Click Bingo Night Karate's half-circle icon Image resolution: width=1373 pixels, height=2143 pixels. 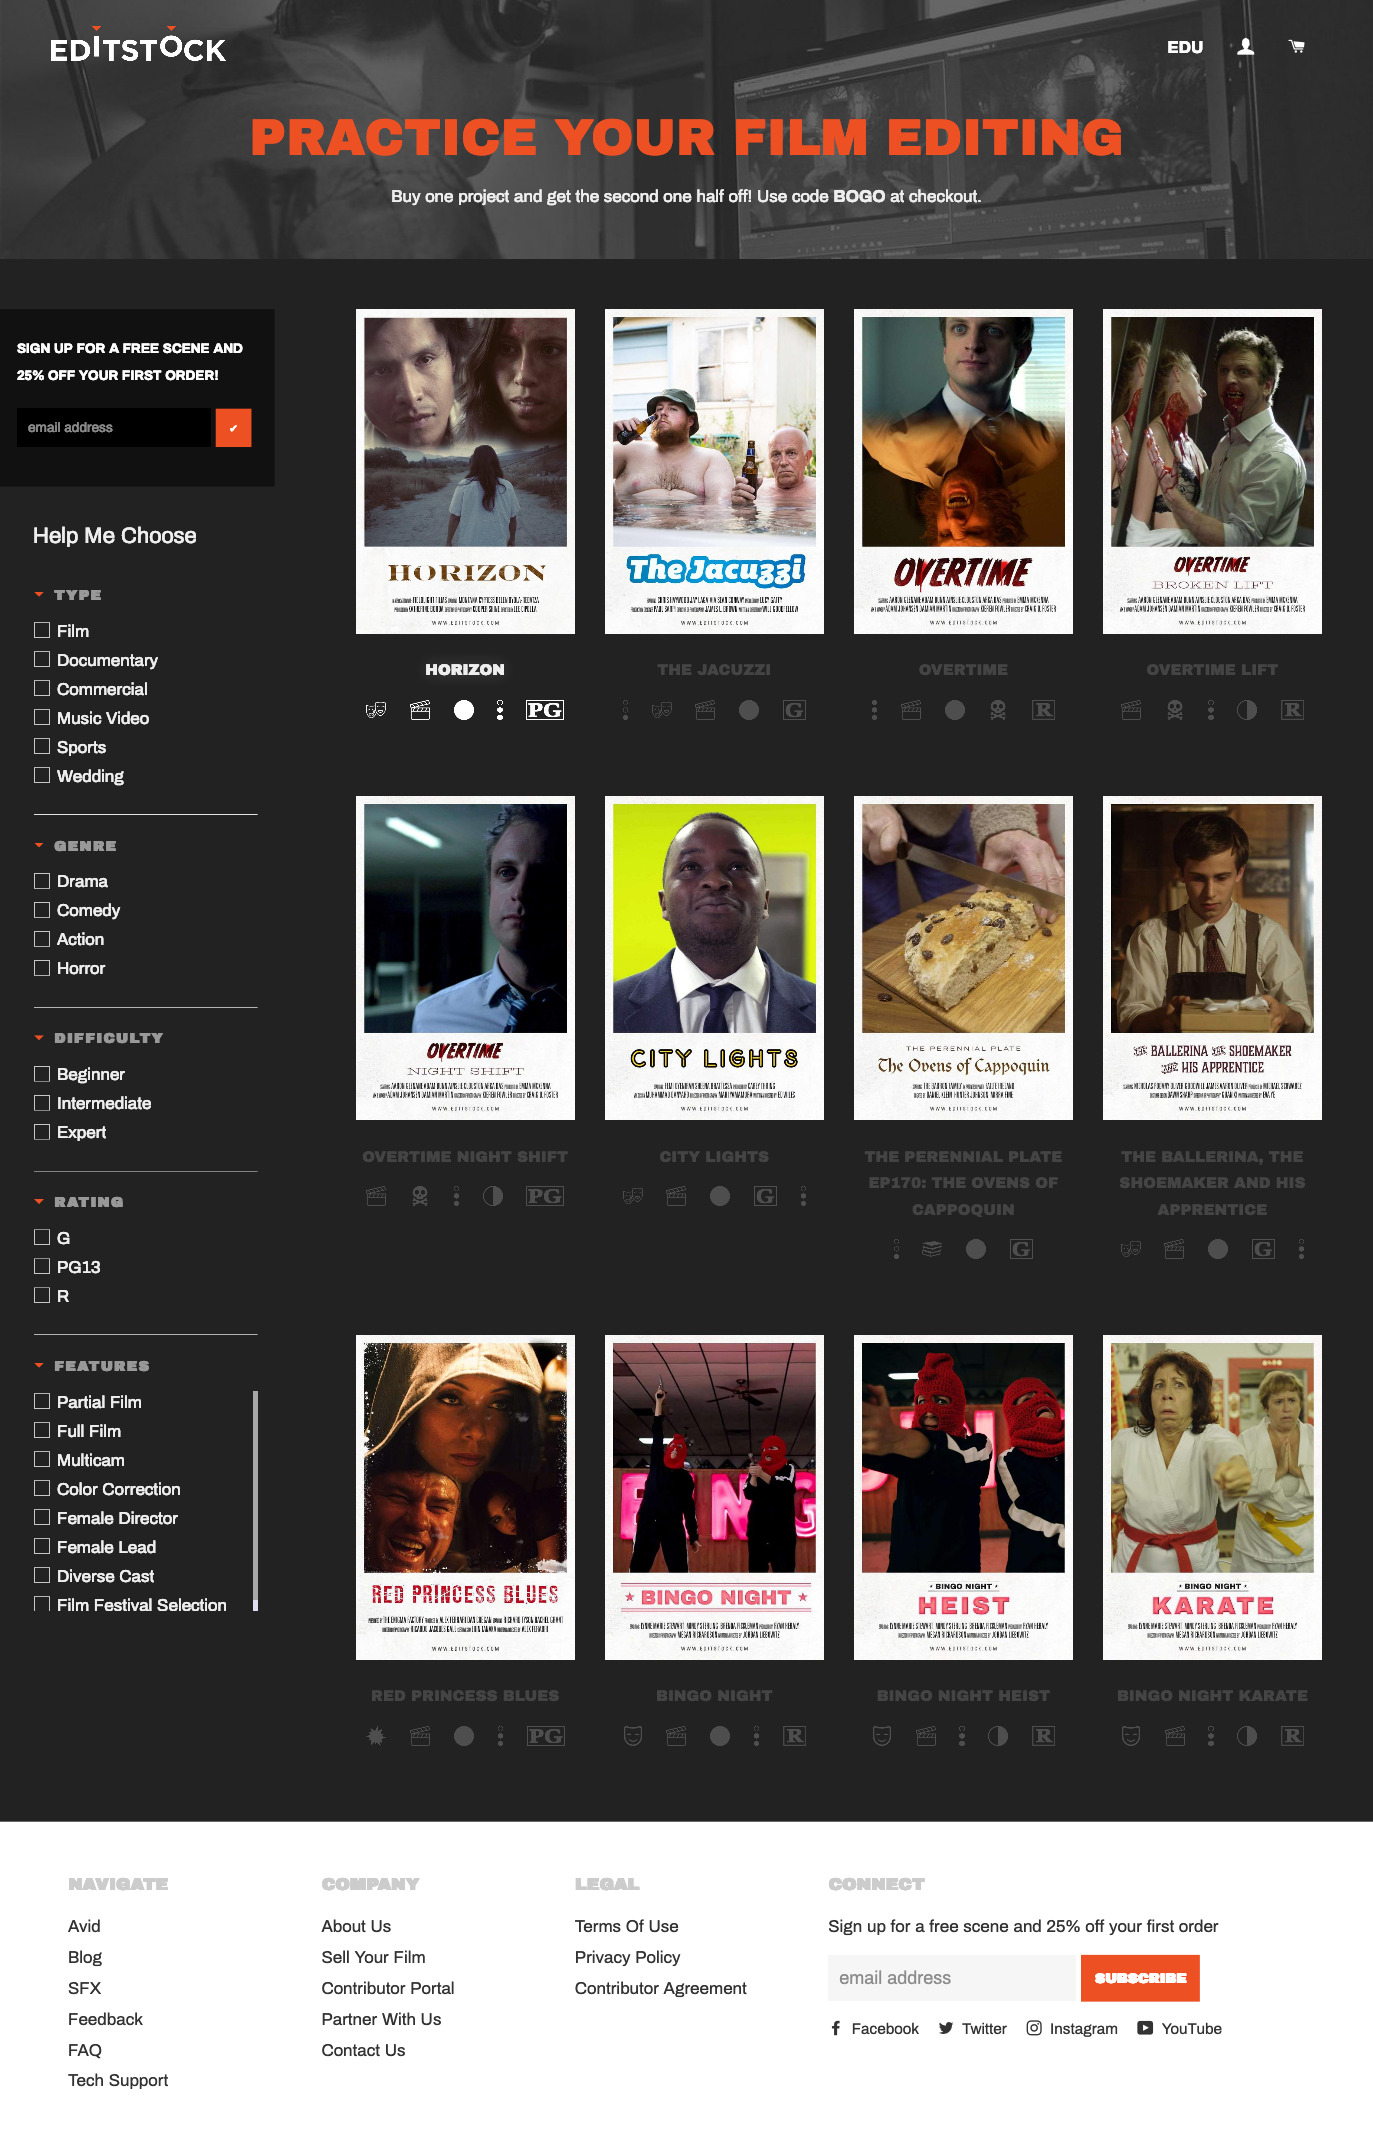click(x=1247, y=1736)
